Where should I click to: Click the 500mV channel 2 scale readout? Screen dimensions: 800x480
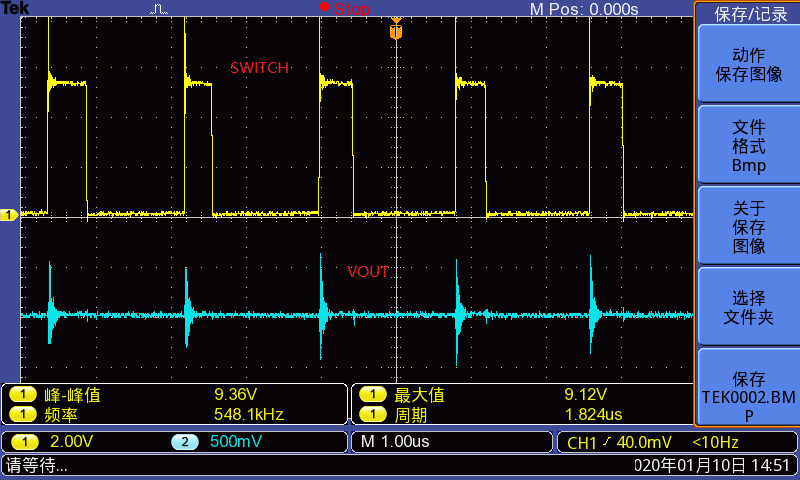(x=236, y=442)
